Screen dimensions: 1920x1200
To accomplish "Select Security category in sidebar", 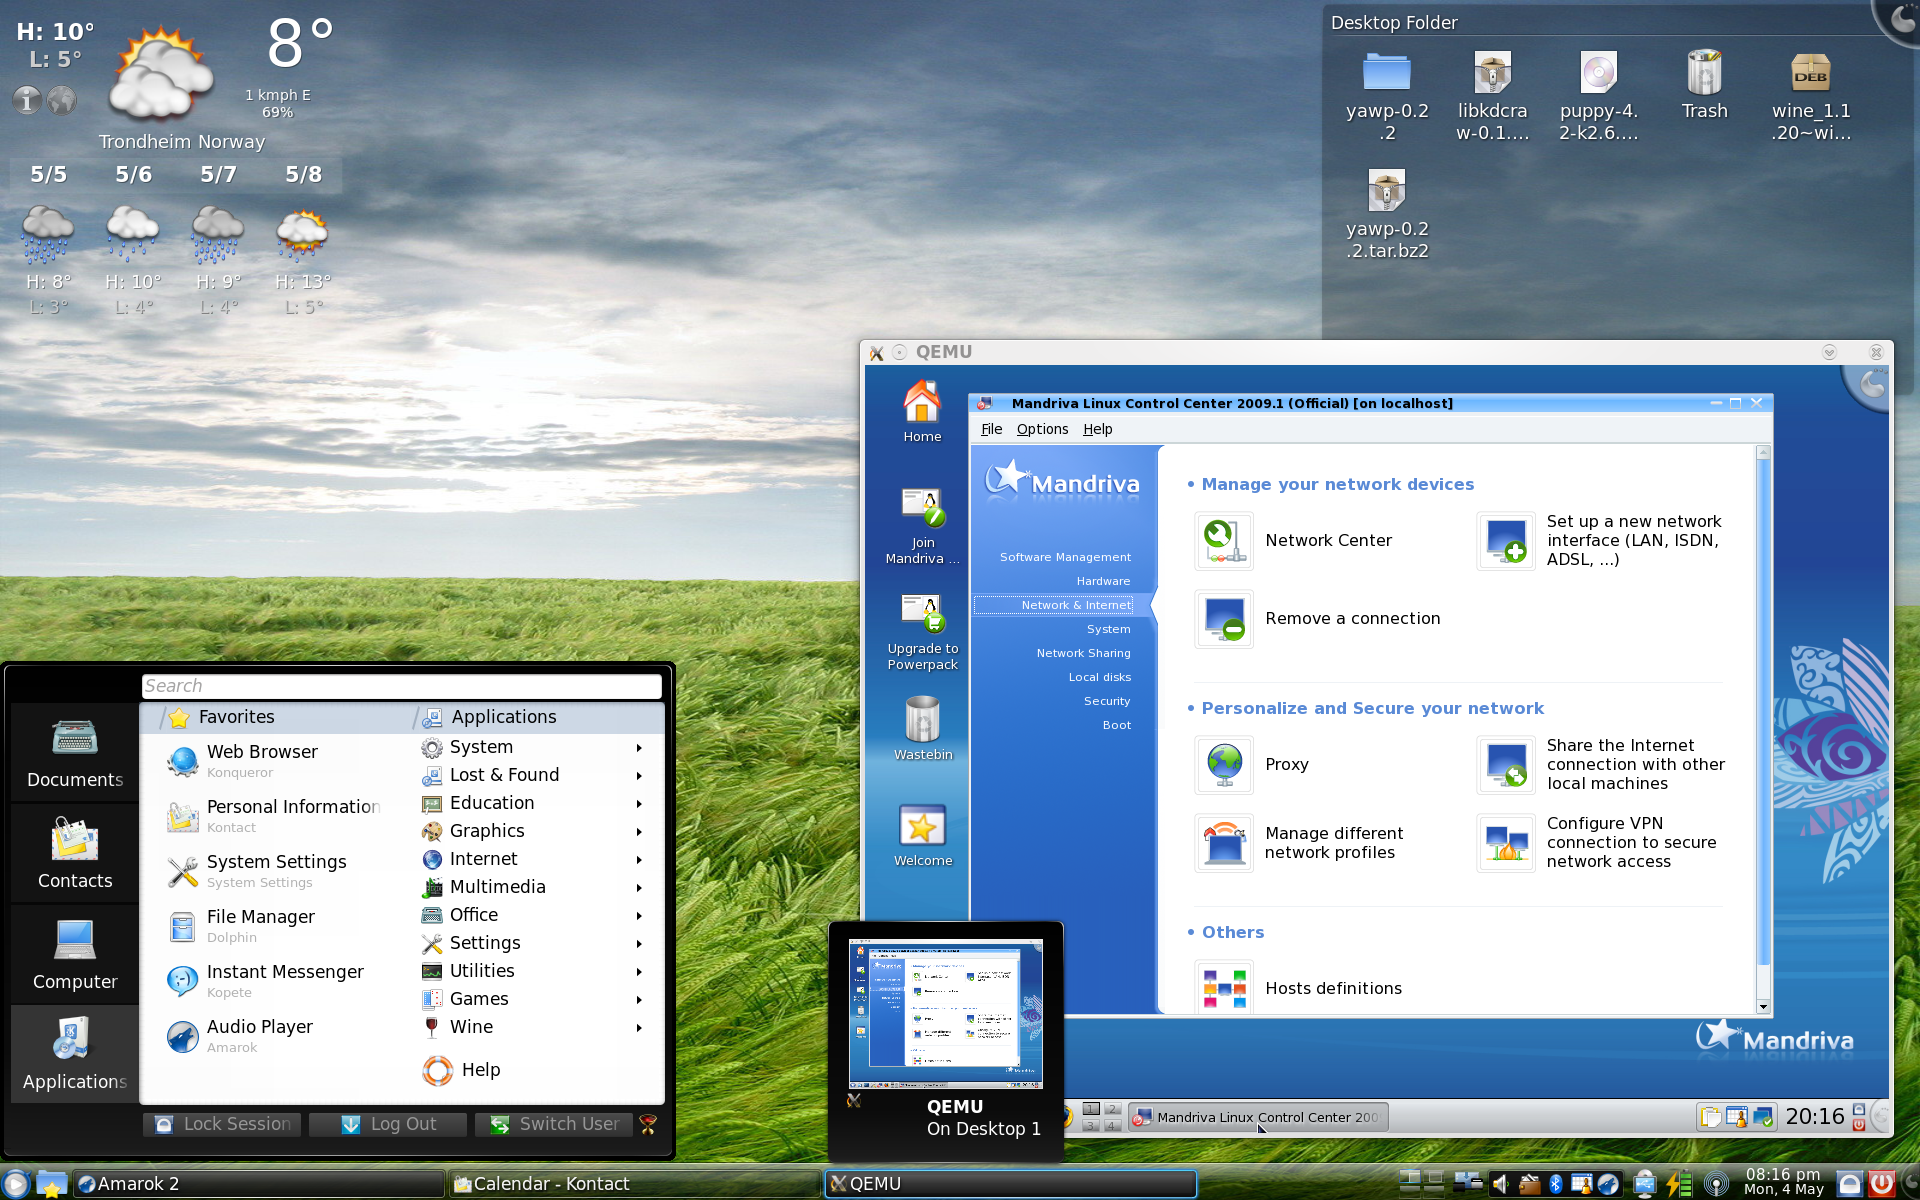I will point(1107,701).
